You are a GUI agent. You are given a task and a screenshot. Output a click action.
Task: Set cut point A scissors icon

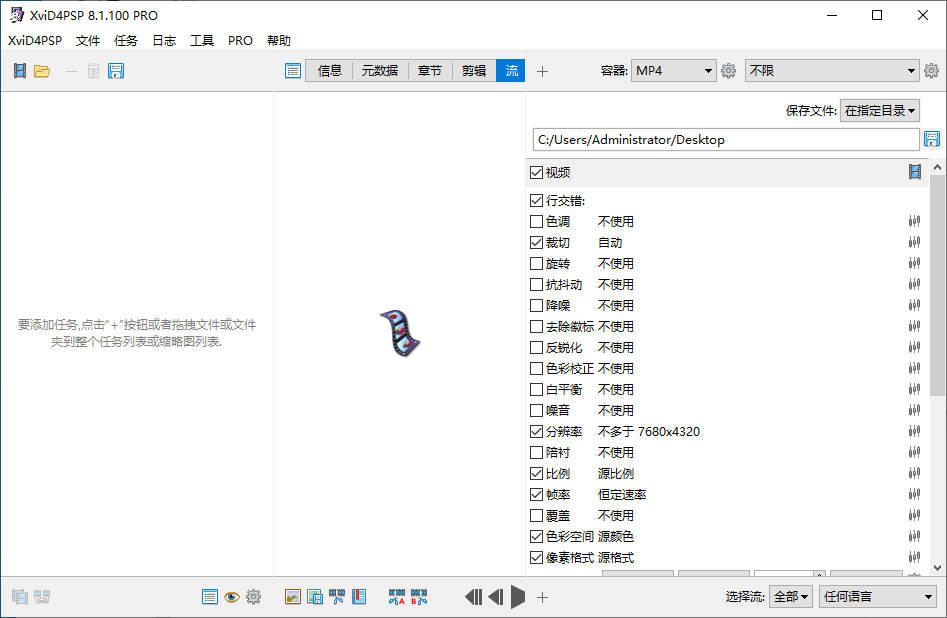tap(397, 597)
